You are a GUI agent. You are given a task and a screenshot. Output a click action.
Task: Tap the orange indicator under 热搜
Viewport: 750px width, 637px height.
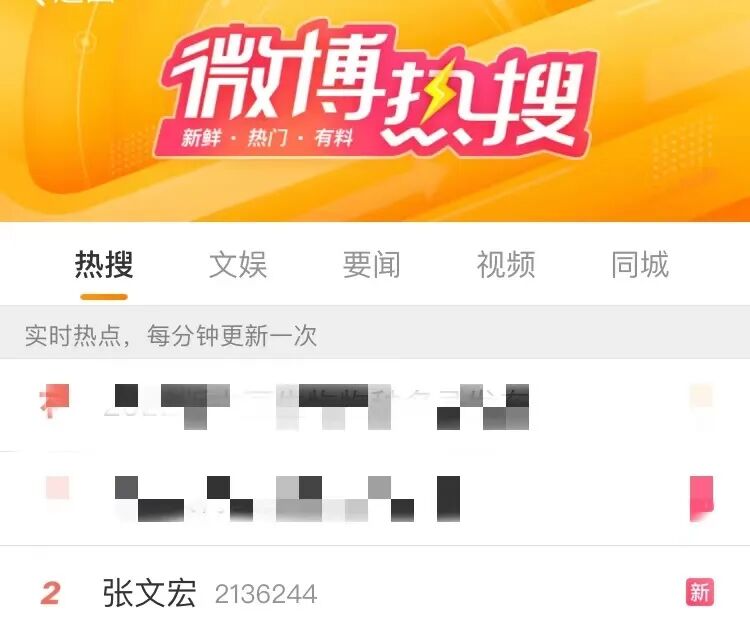click(104, 297)
